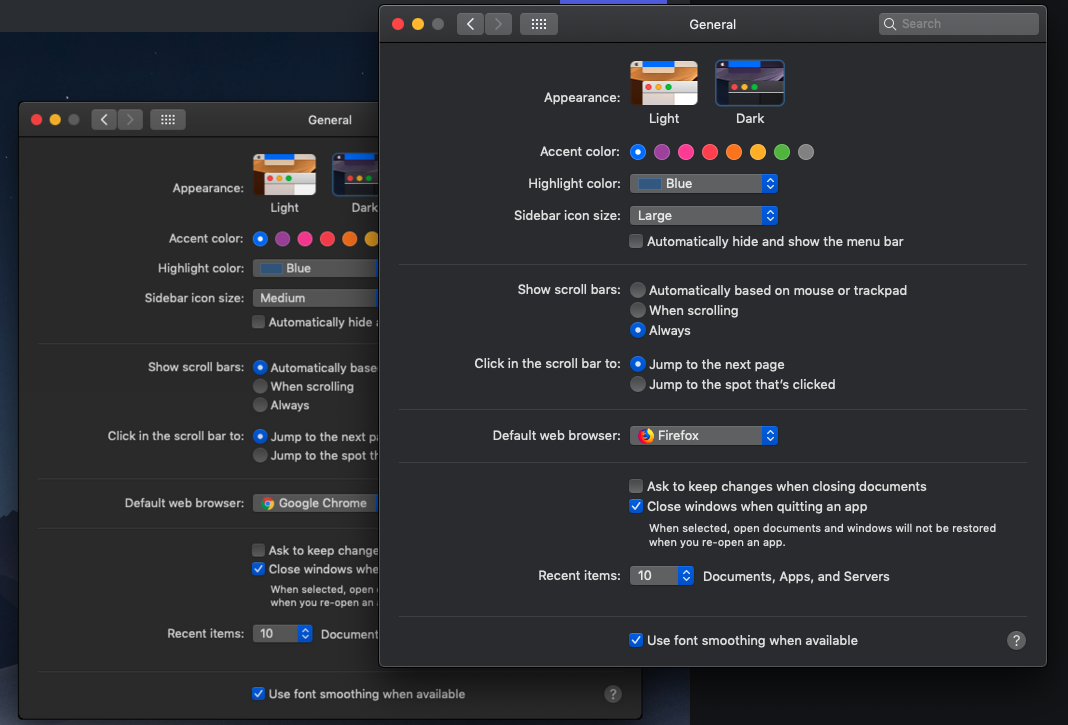Select Automatically scroll bars radio in rear window

click(260, 367)
